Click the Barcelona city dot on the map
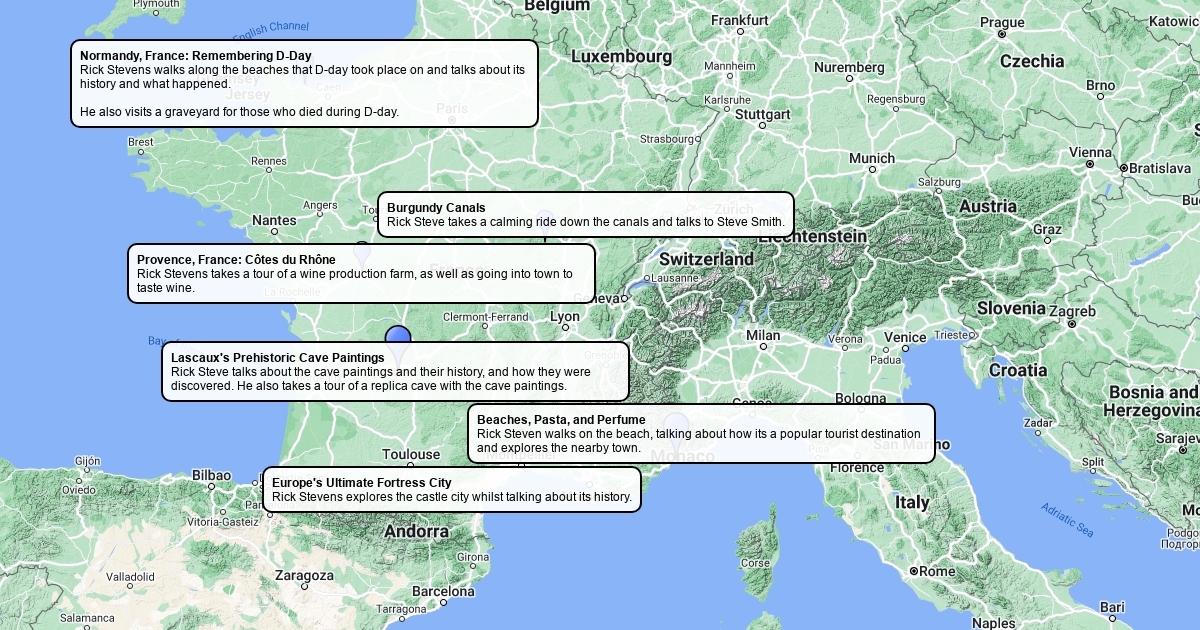 pyautogui.click(x=443, y=604)
